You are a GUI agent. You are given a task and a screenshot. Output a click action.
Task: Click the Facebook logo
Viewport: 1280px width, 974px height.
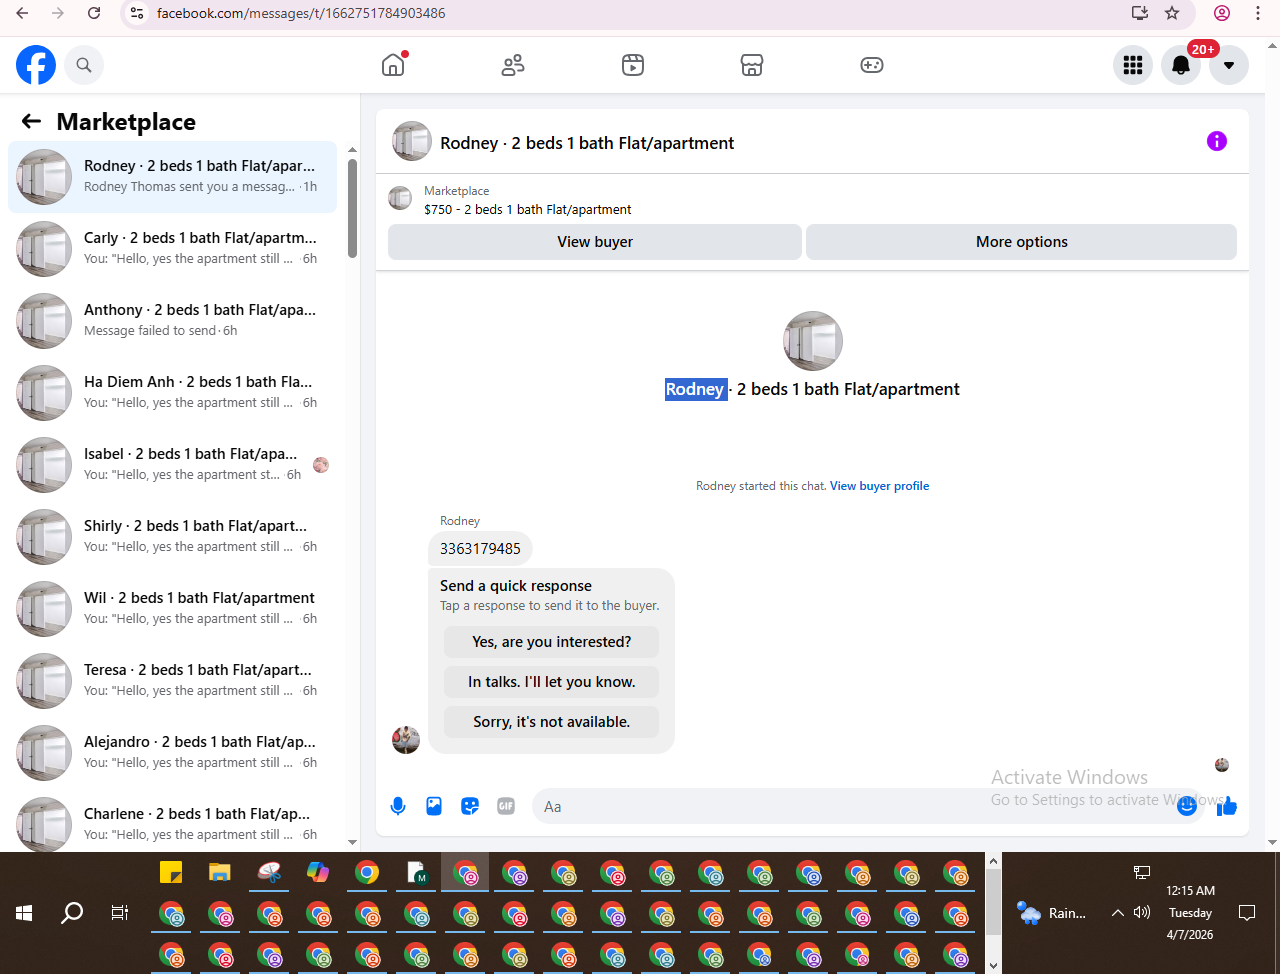[x=36, y=65]
